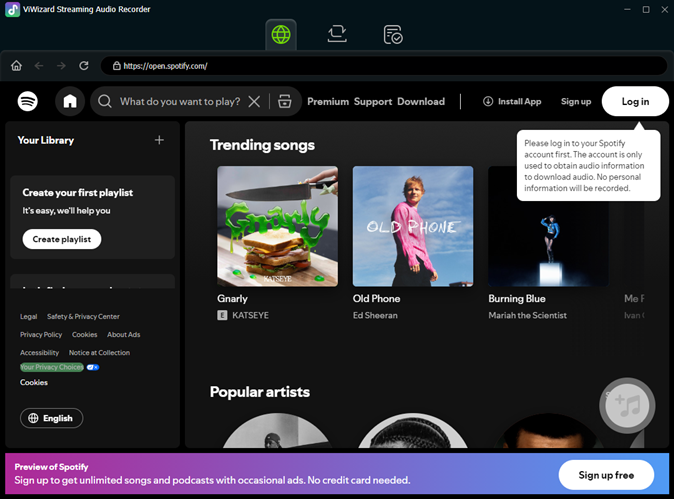Click the Gnarly song title
The width and height of the screenshot is (674, 499).
coord(232,299)
